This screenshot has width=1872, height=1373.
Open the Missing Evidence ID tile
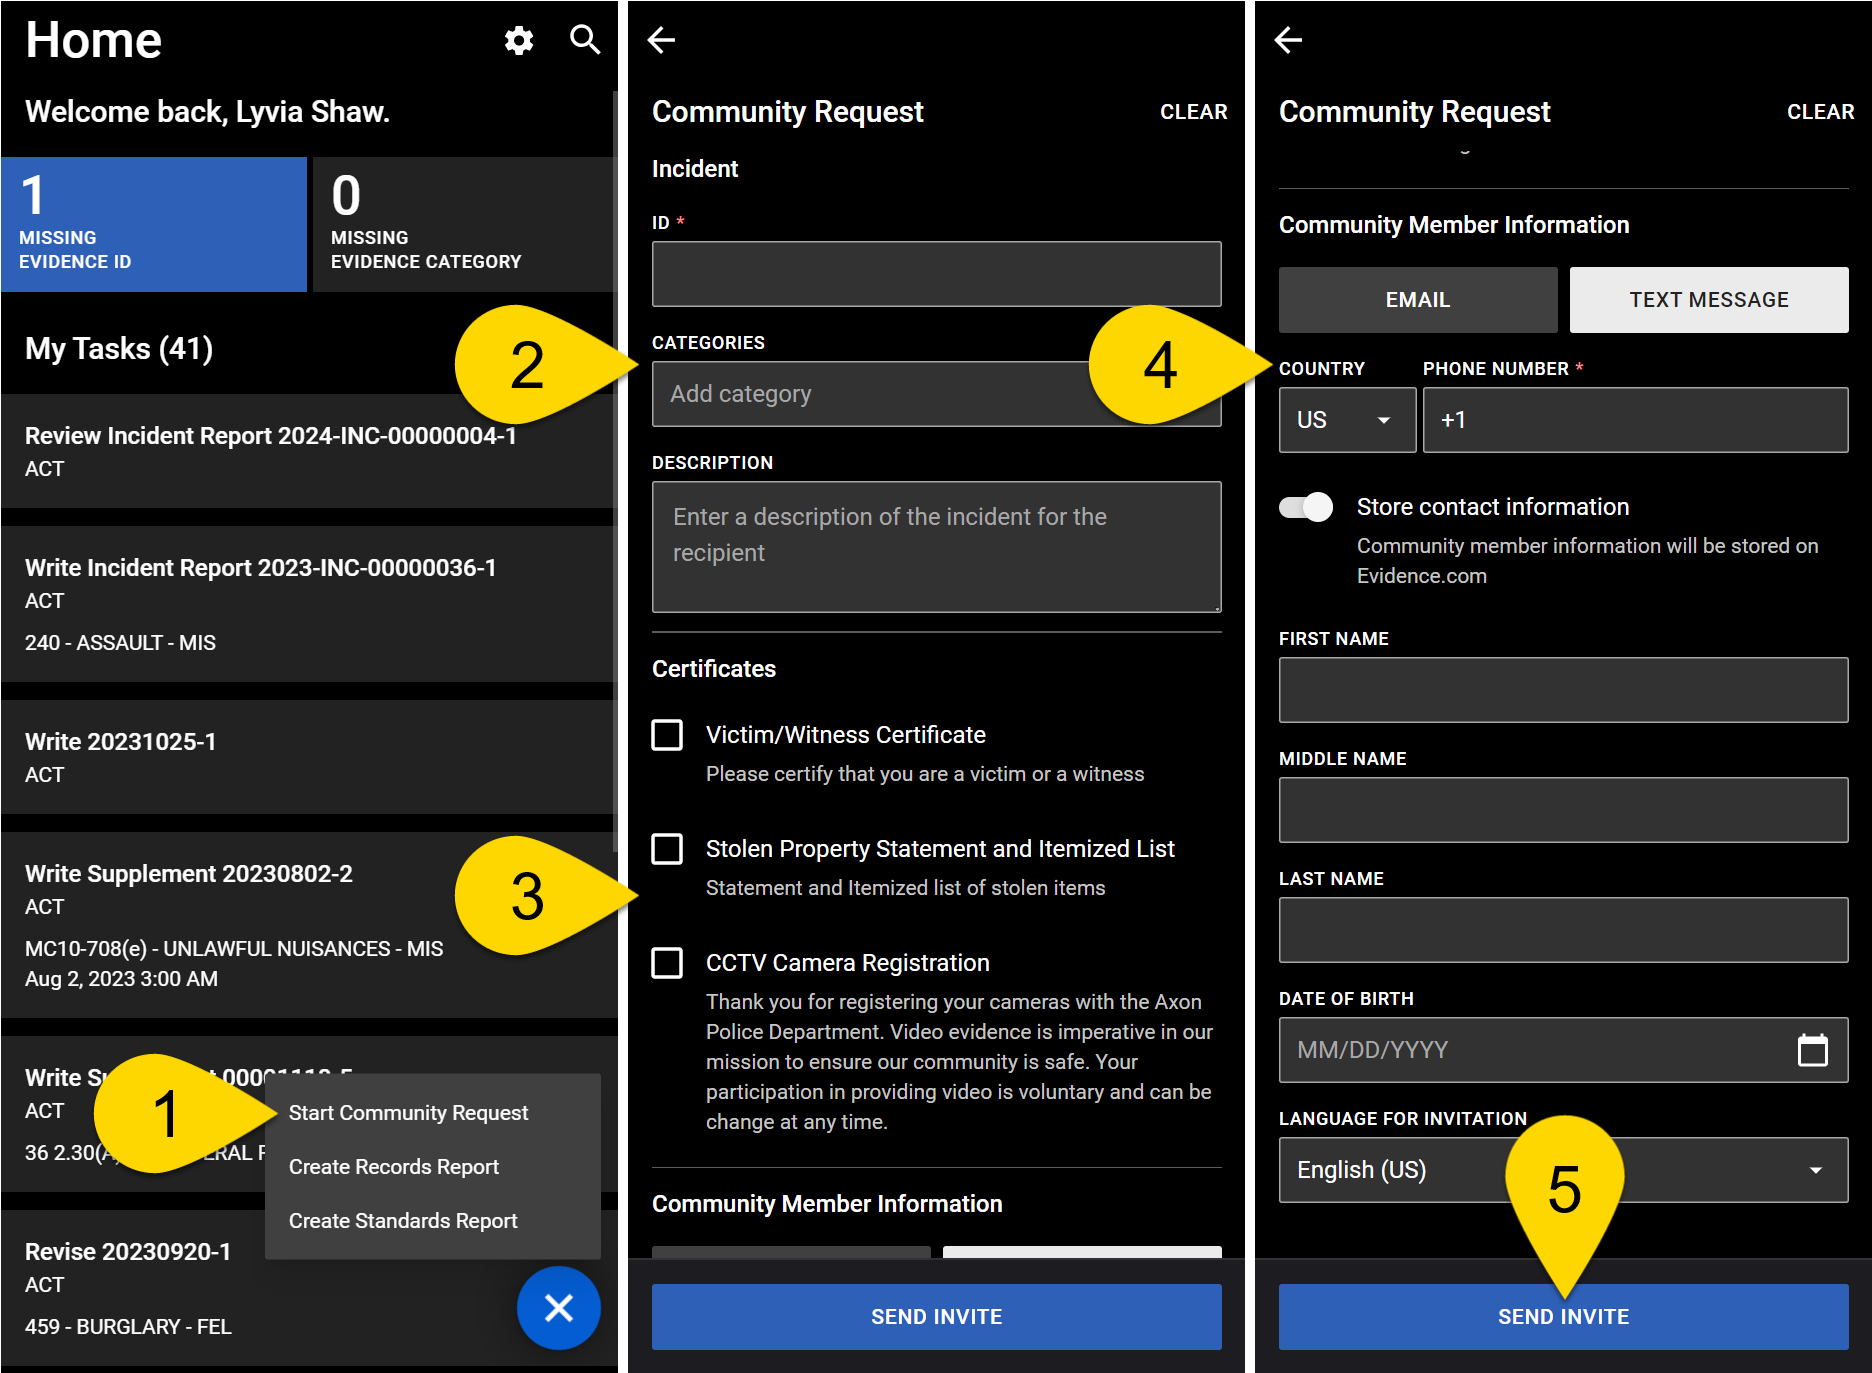pos(154,225)
